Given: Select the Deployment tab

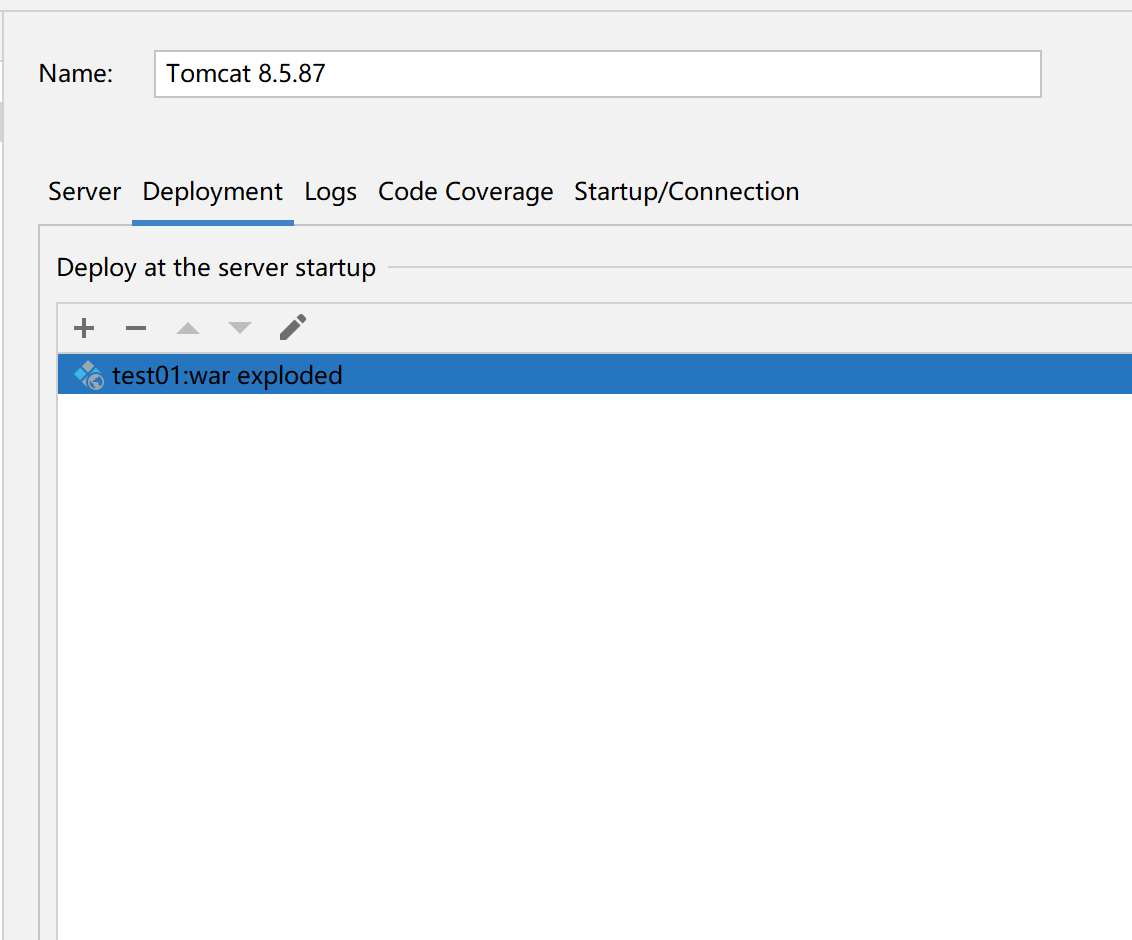Looking at the screenshot, I should click(x=213, y=192).
